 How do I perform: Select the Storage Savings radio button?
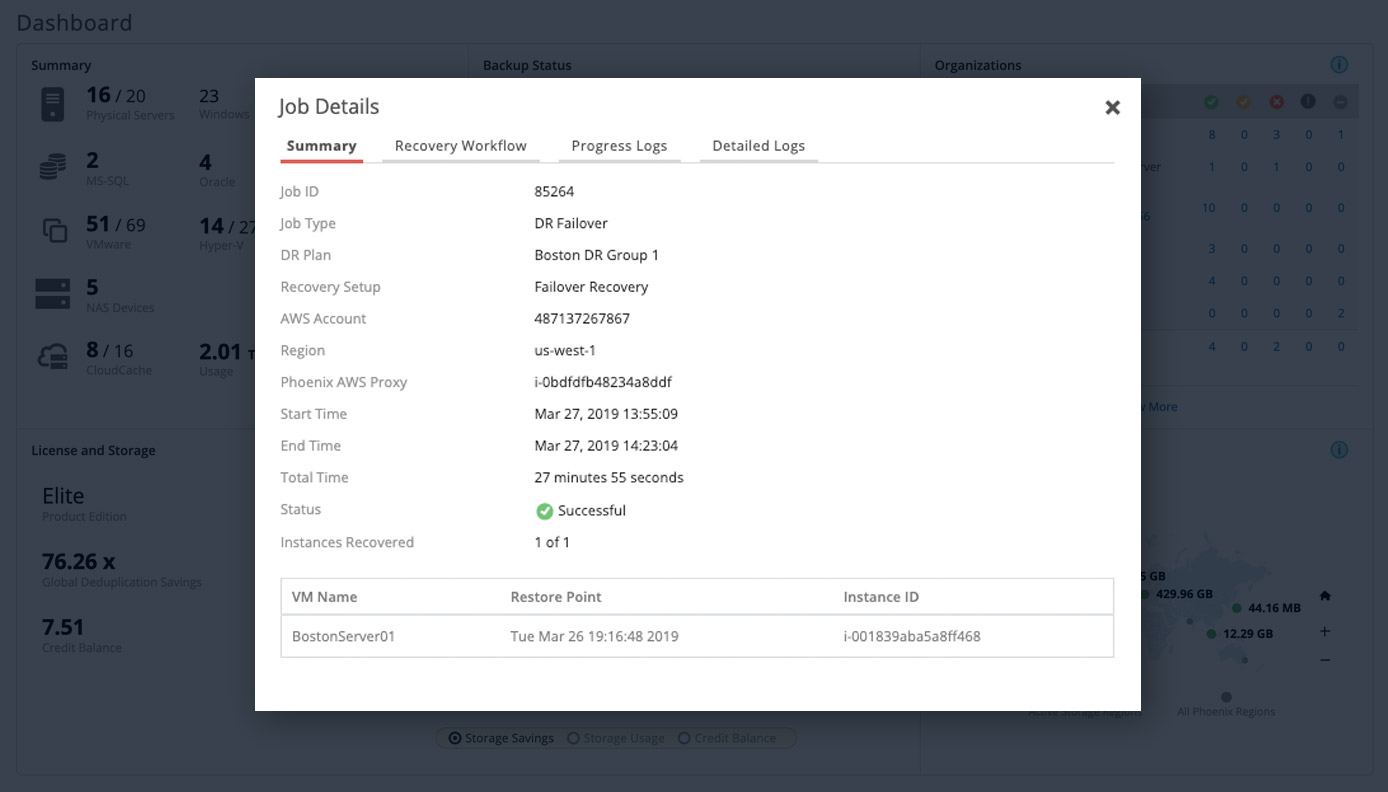click(455, 738)
